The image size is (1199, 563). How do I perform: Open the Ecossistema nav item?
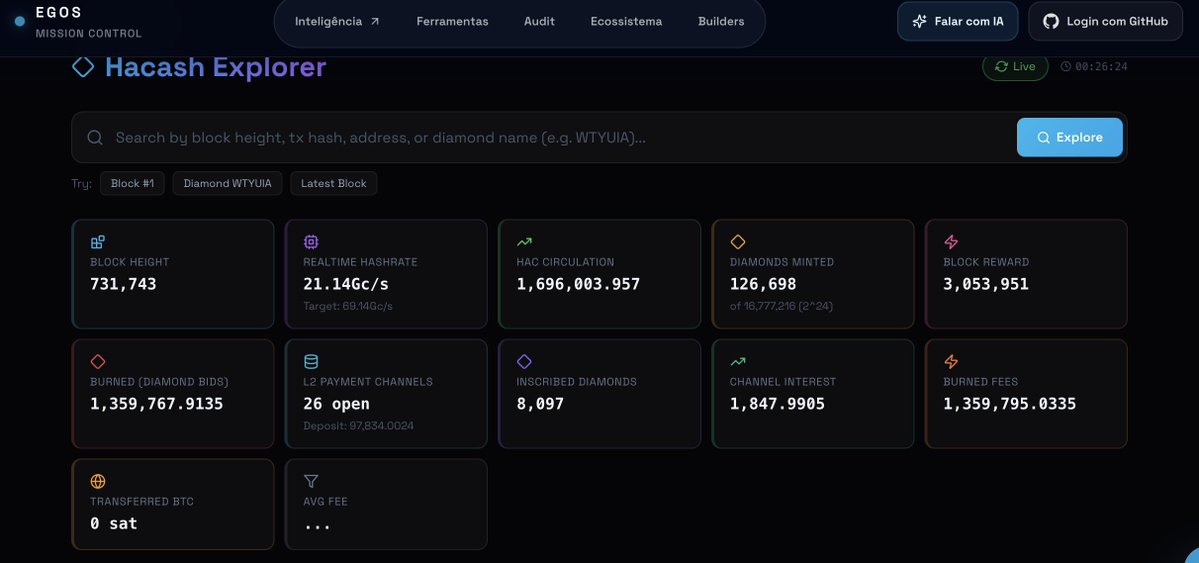(x=626, y=21)
